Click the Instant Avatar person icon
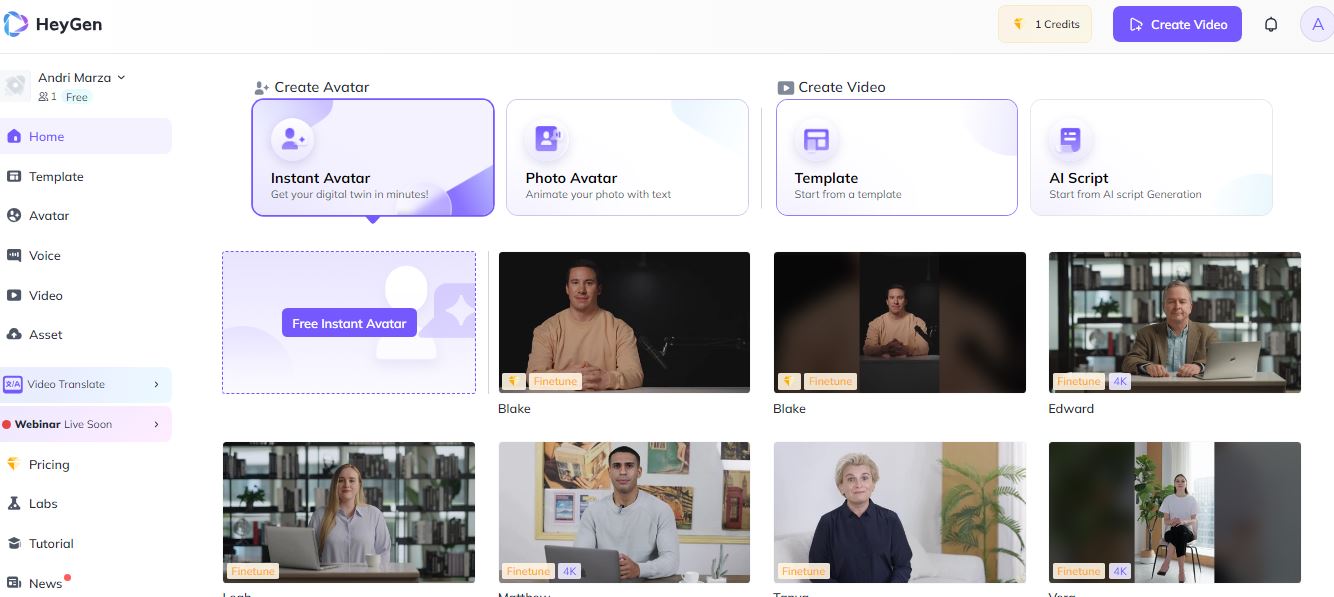This screenshot has height=597, width=1334. click(293, 139)
